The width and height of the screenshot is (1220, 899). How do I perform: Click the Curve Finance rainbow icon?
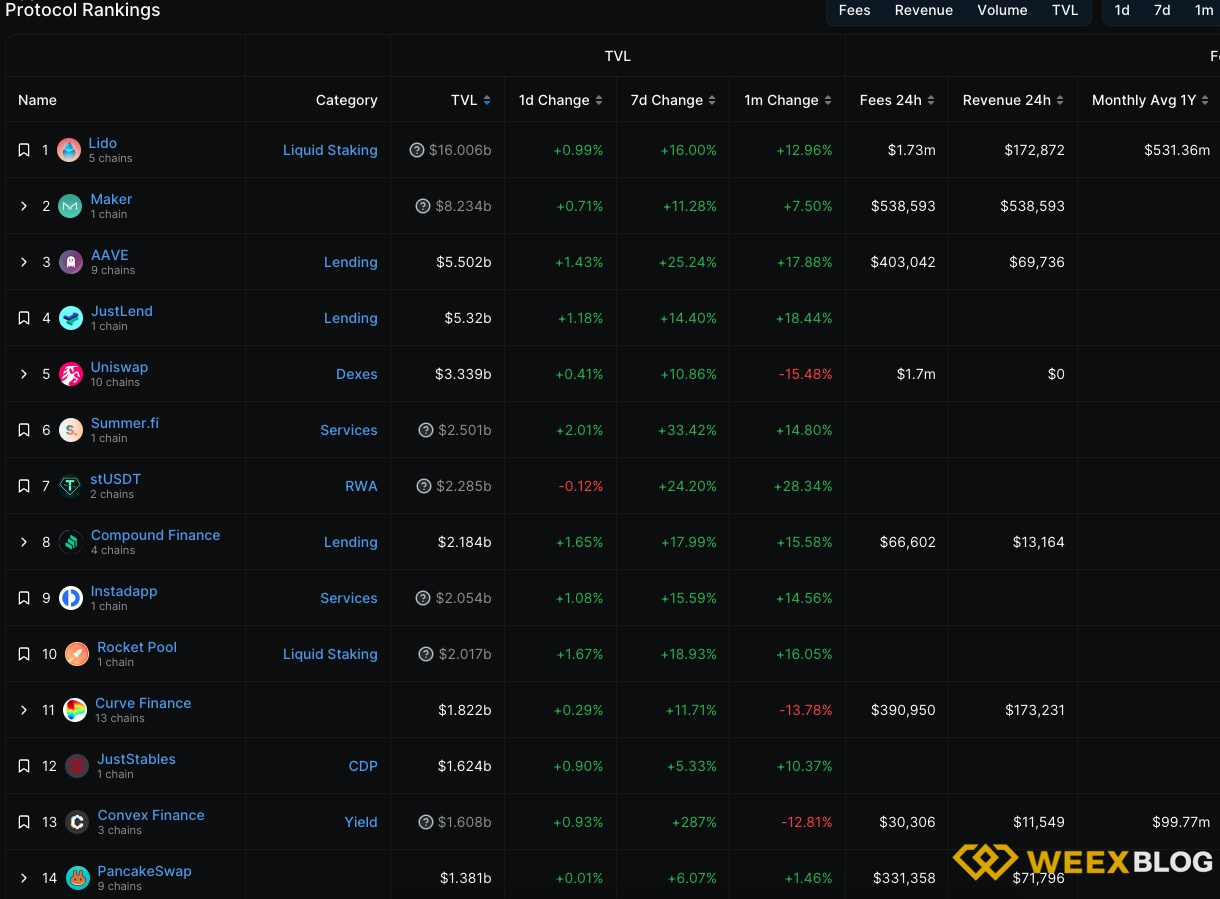(x=75, y=710)
